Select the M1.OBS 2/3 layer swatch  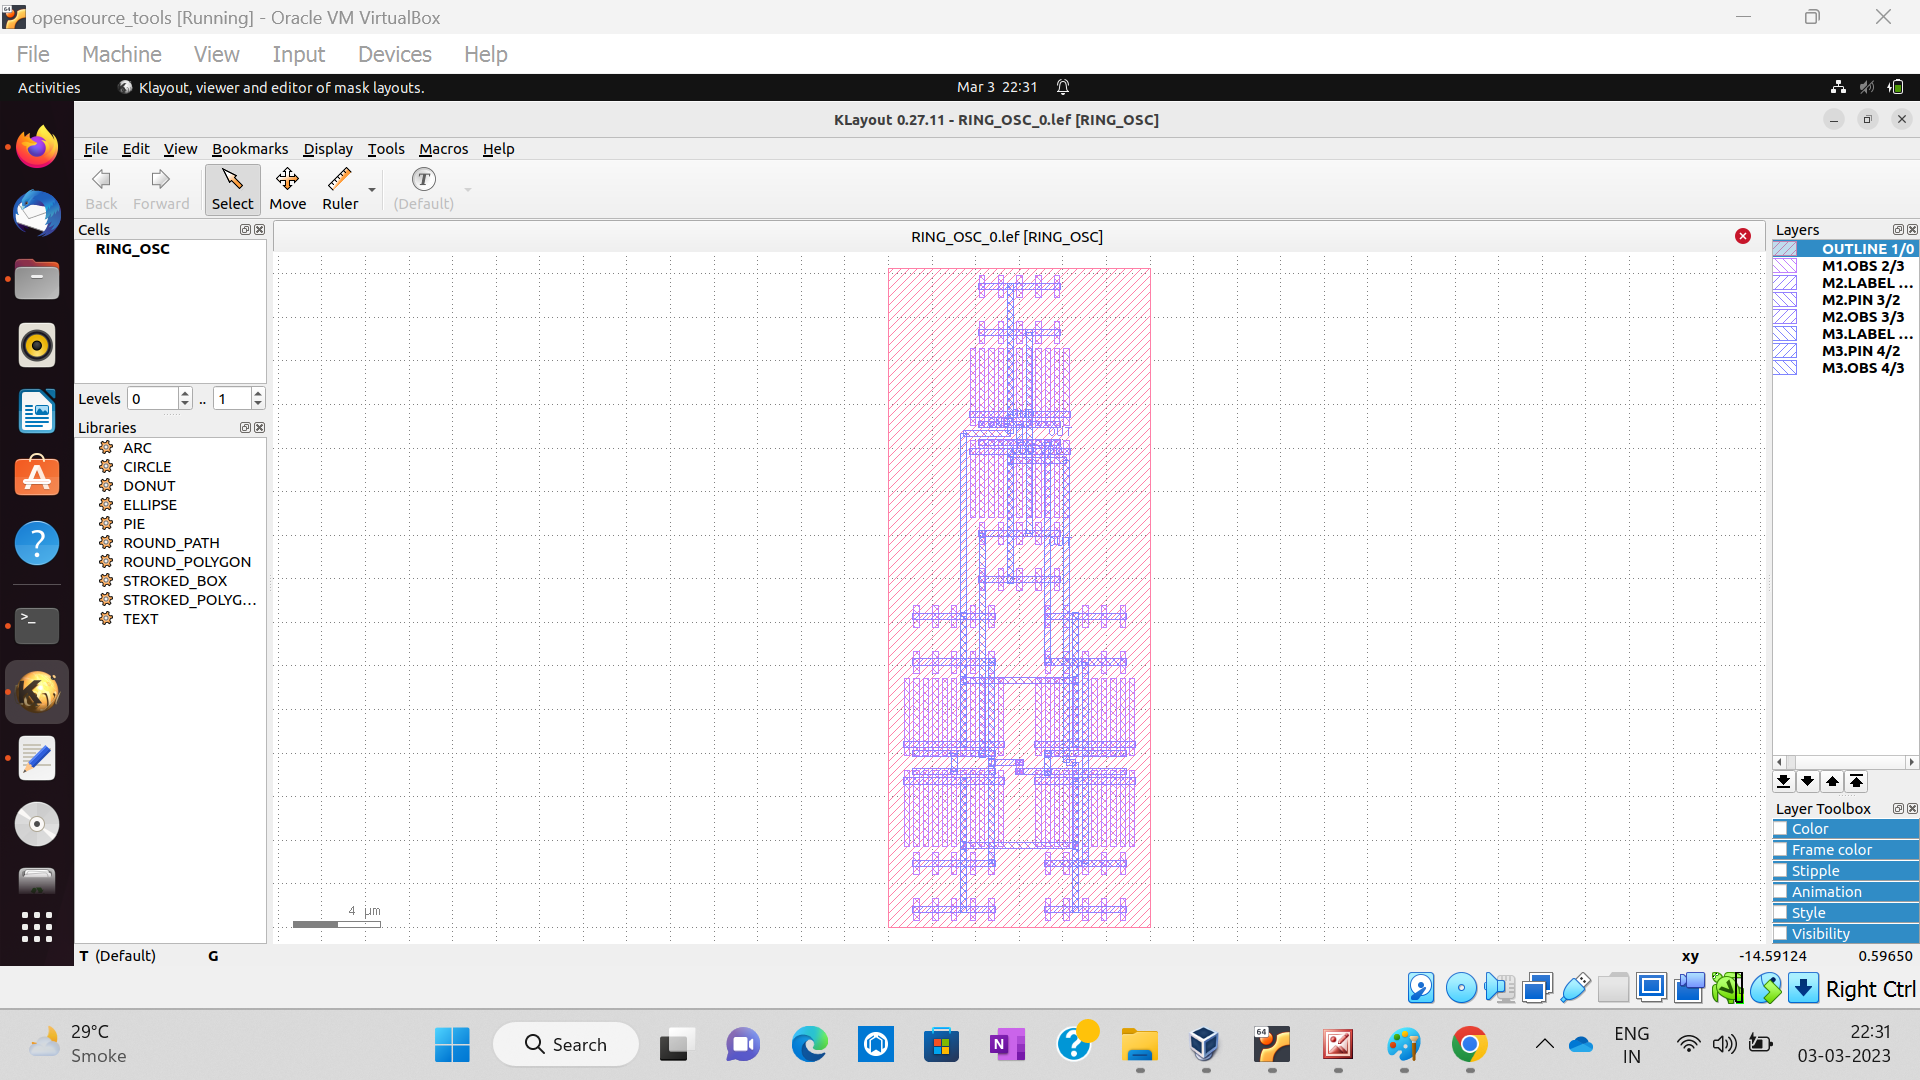(x=1785, y=266)
